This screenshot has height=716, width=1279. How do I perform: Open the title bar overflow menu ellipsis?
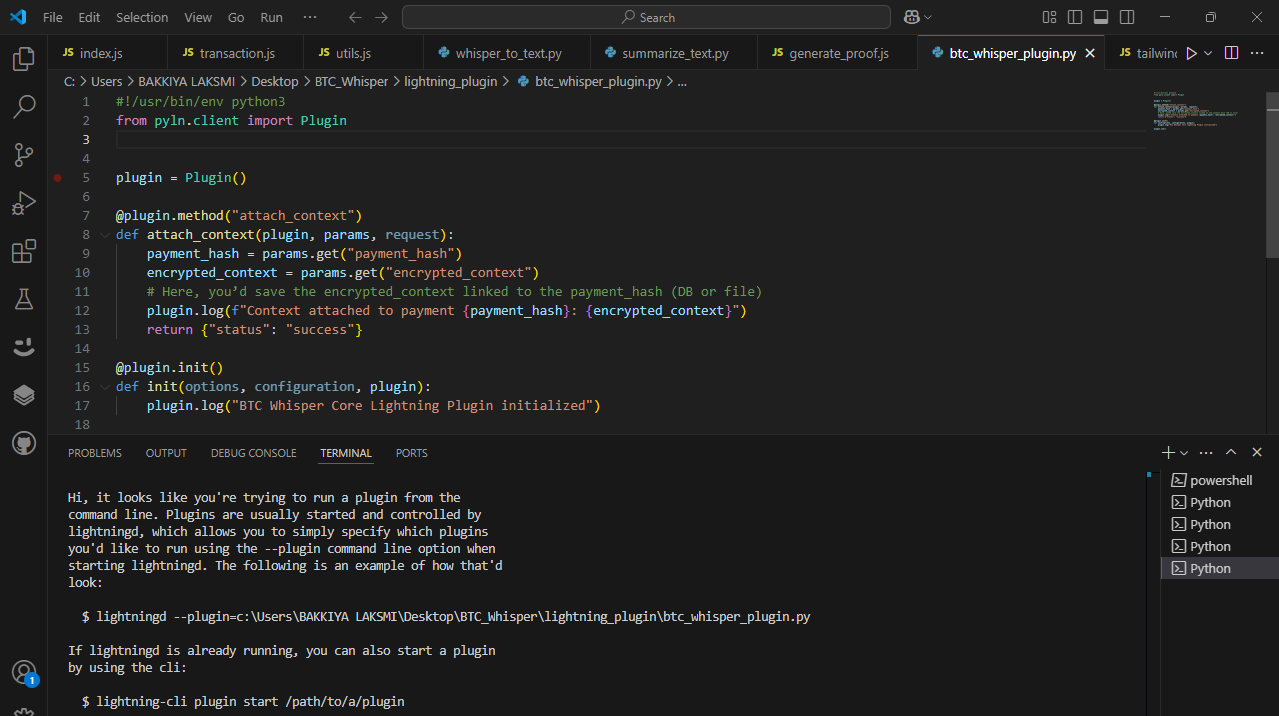pos(310,17)
